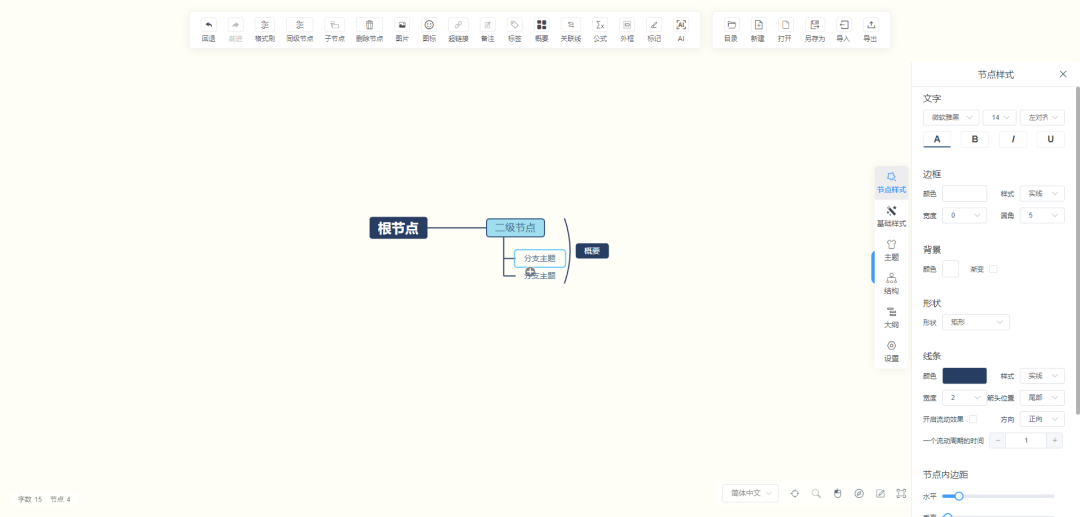Open the 主题 theme tab

point(891,250)
